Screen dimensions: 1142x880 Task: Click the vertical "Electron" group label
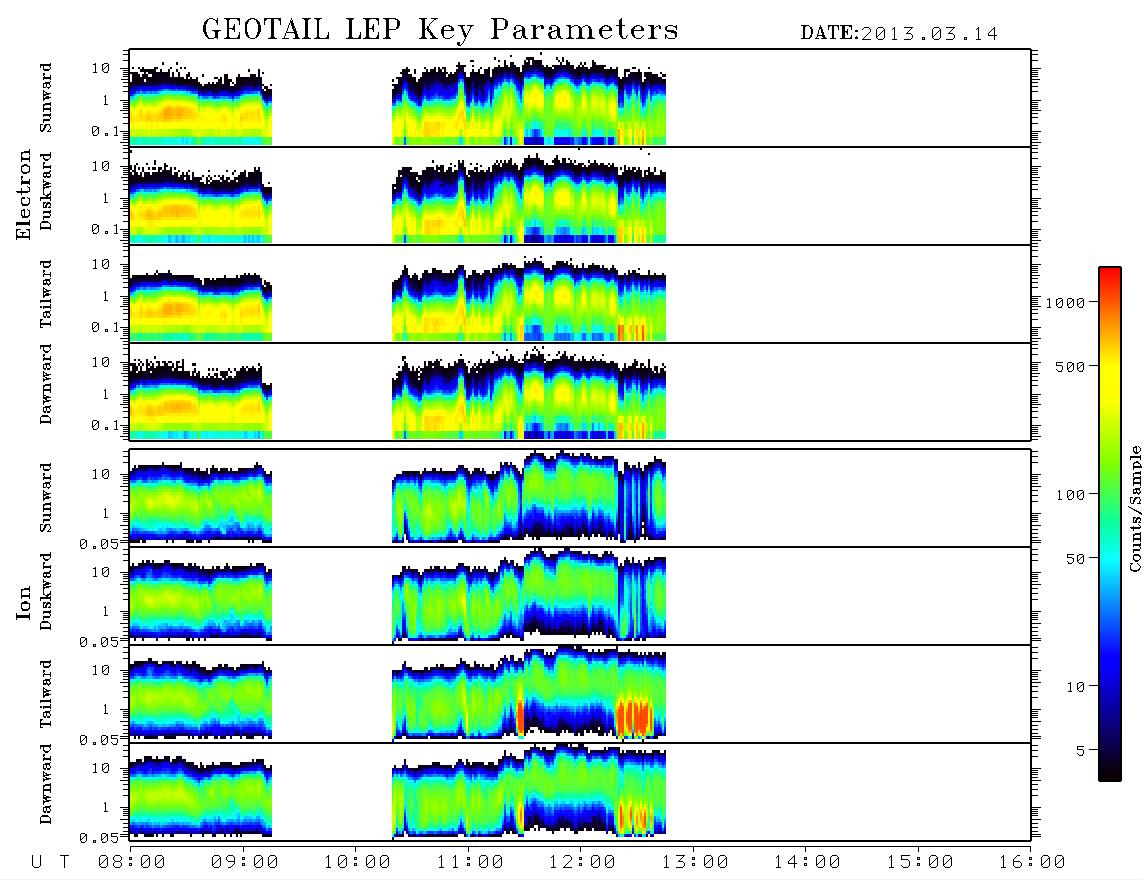click(x=24, y=194)
